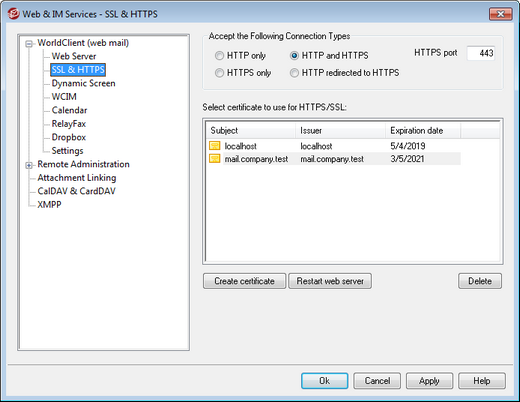Delete the selected certificate
Image resolution: width=520 pixels, height=402 pixels.
pyautogui.click(x=480, y=281)
